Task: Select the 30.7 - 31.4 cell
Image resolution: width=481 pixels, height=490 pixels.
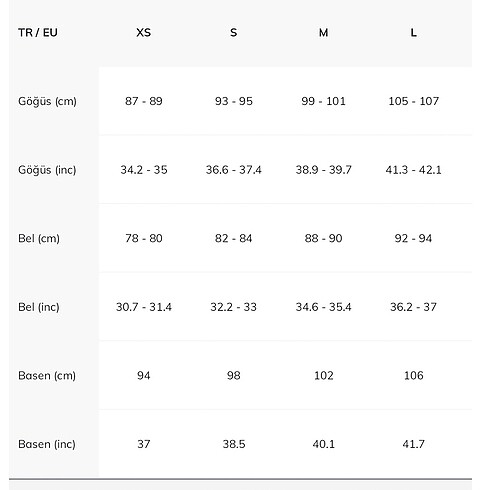Action: 144,307
